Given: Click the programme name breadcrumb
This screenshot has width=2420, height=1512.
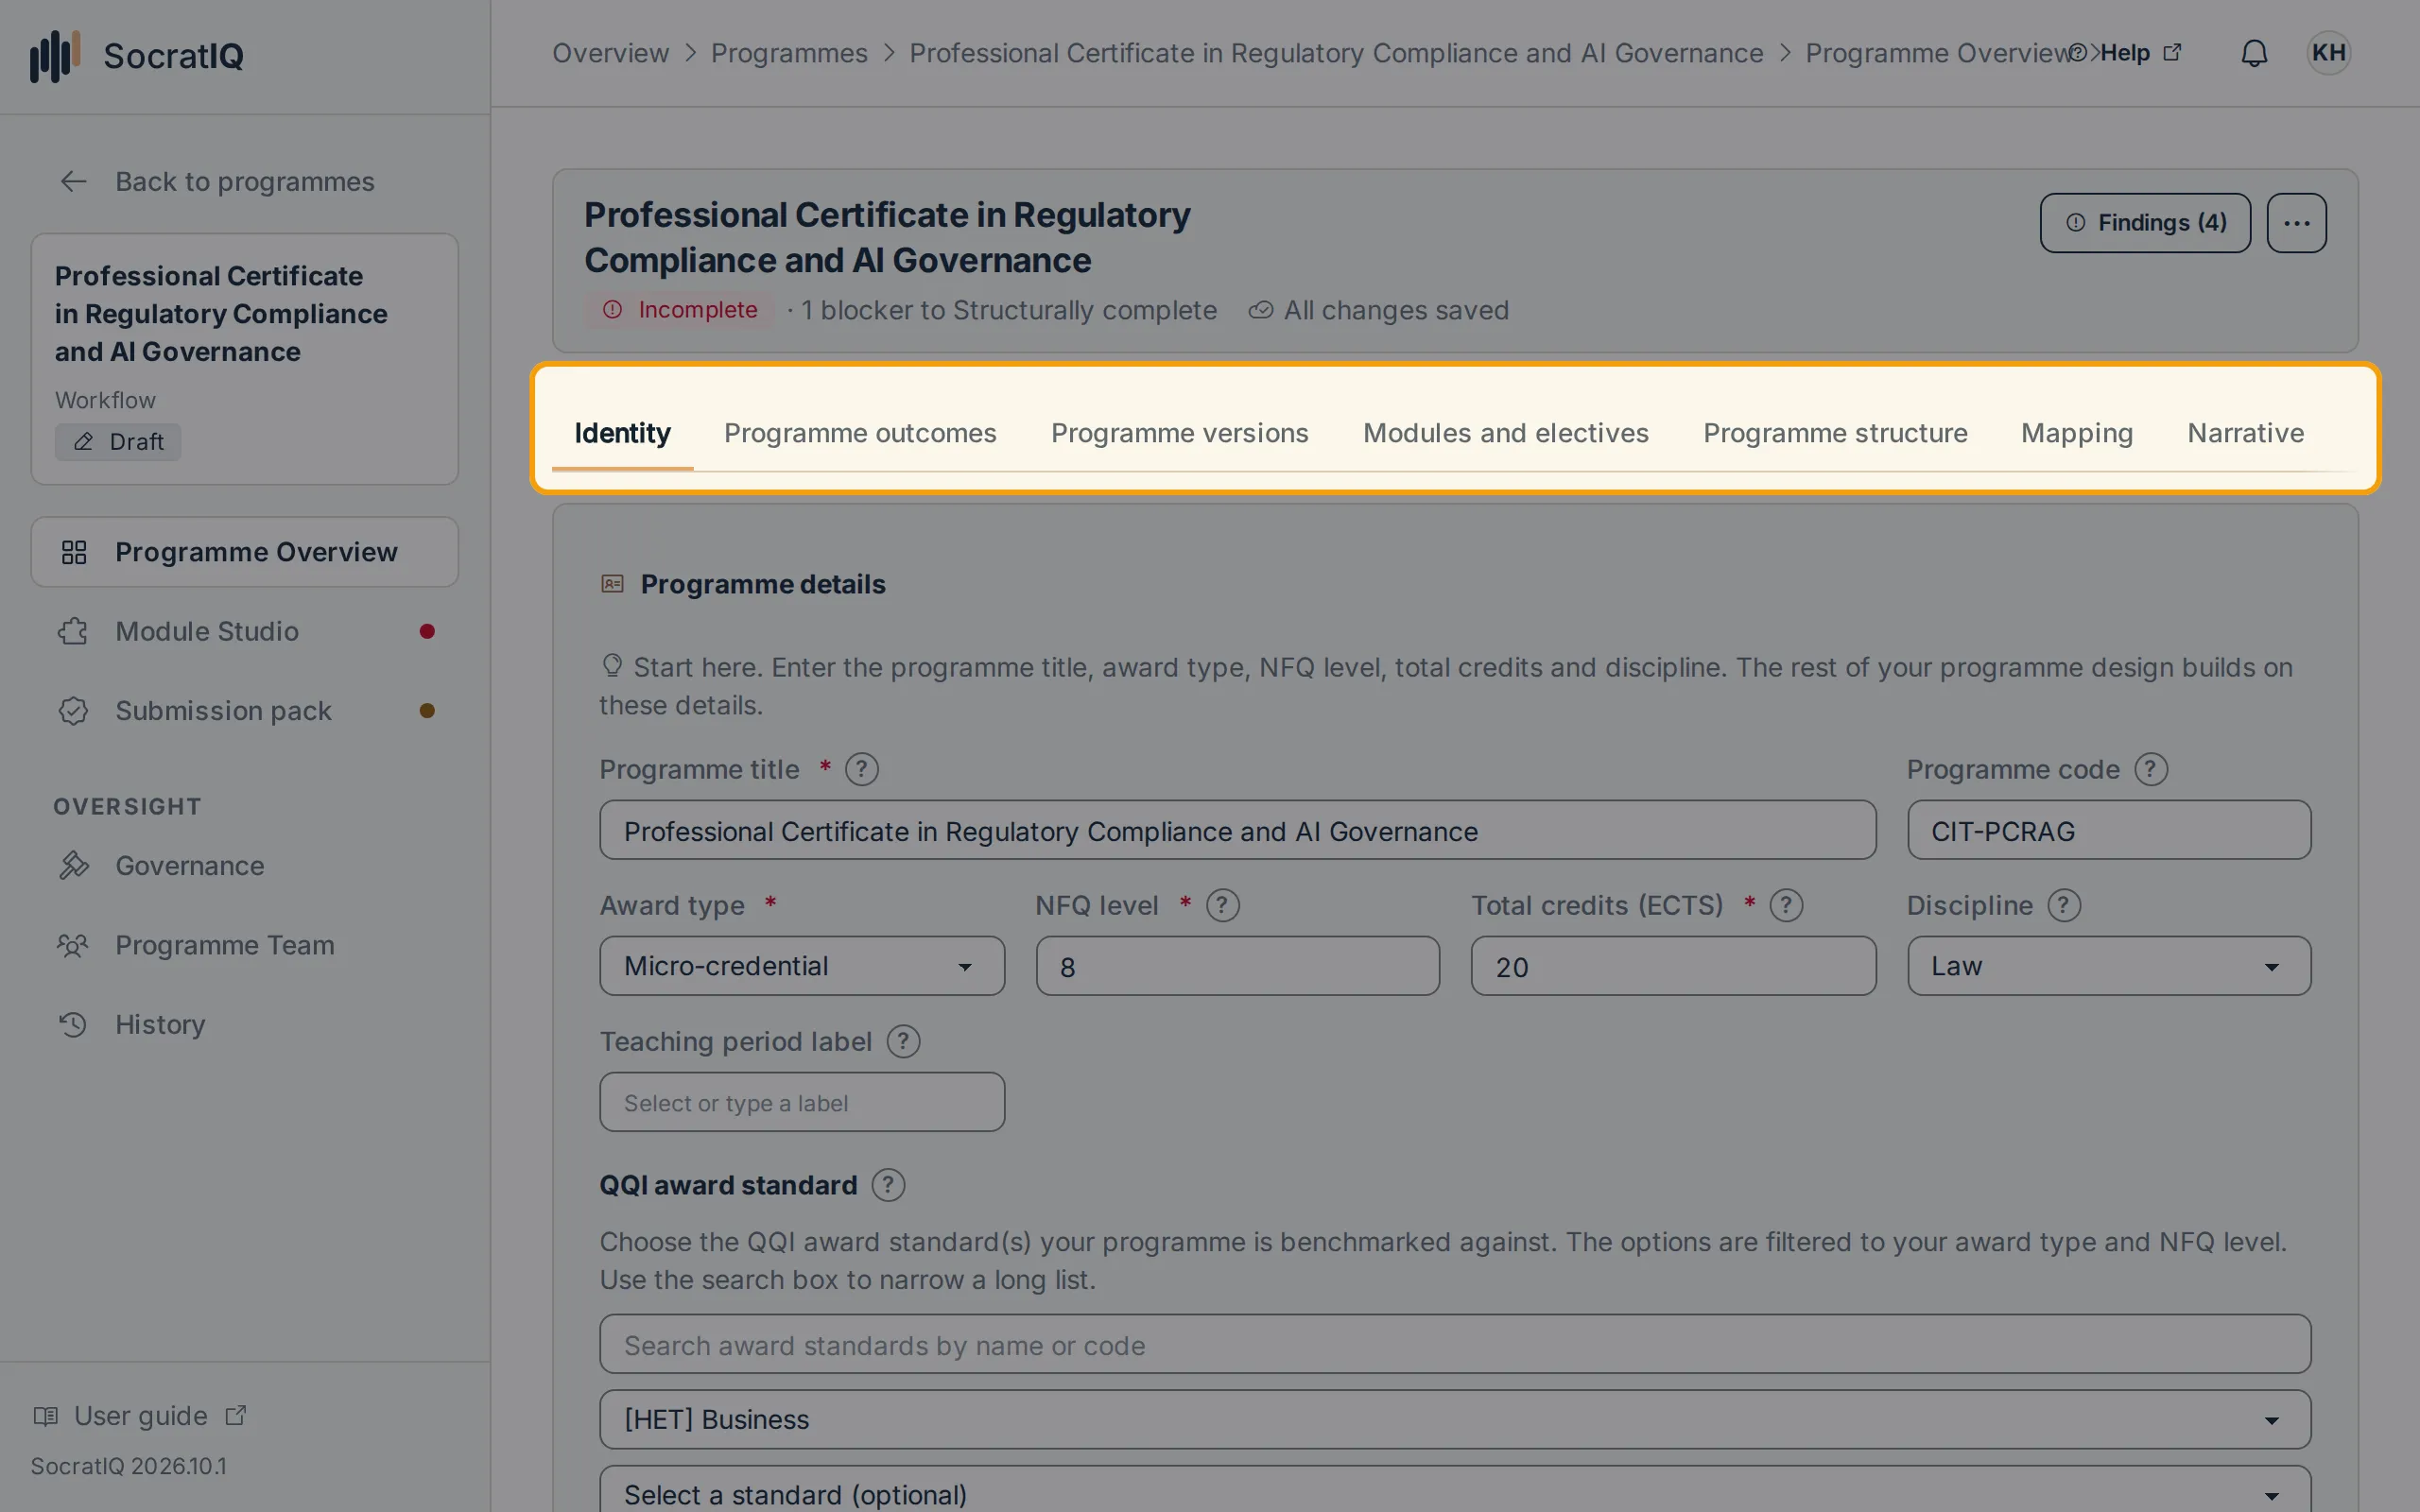Looking at the screenshot, I should tap(1336, 53).
